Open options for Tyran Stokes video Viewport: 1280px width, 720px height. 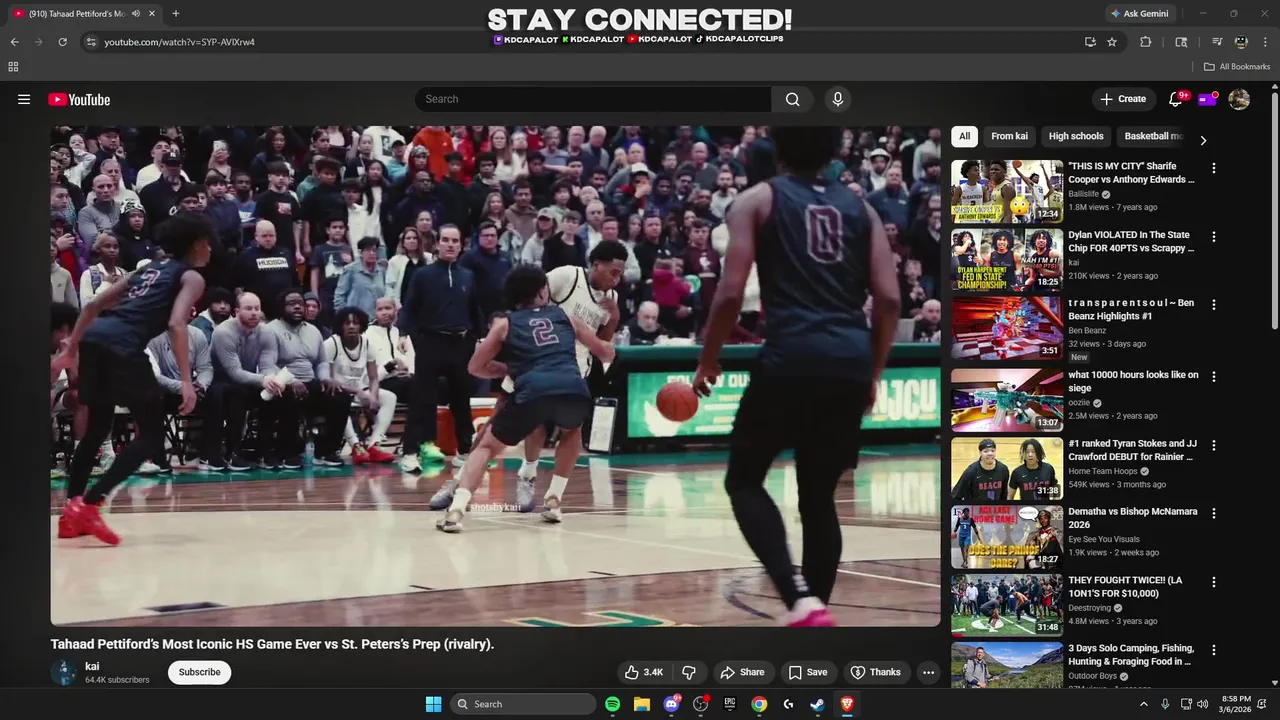click(1214, 445)
